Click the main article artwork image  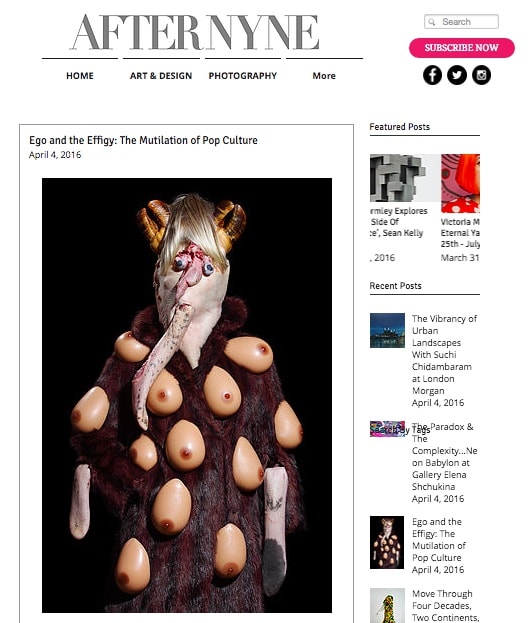tap(187, 395)
